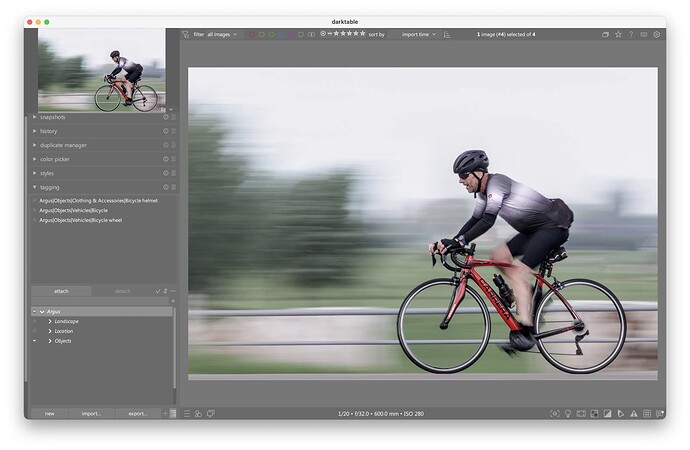
Task: Click reset icon on duplicate manager row
Action: [166, 145]
